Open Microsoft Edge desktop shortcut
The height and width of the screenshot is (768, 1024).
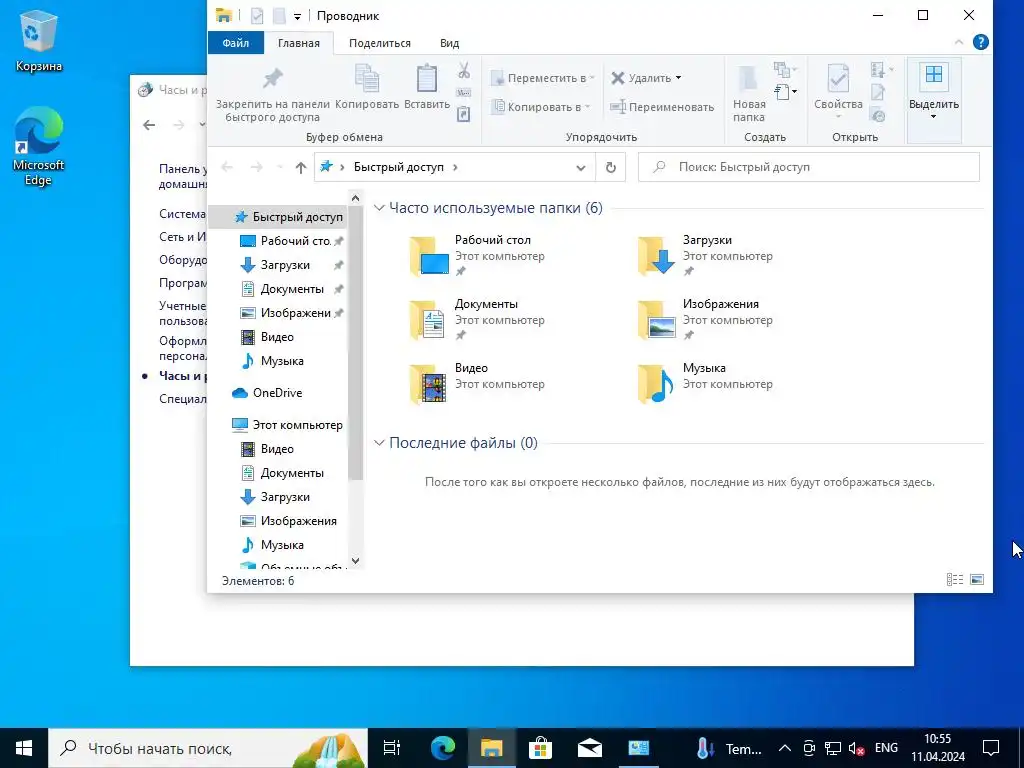[39, 146]
